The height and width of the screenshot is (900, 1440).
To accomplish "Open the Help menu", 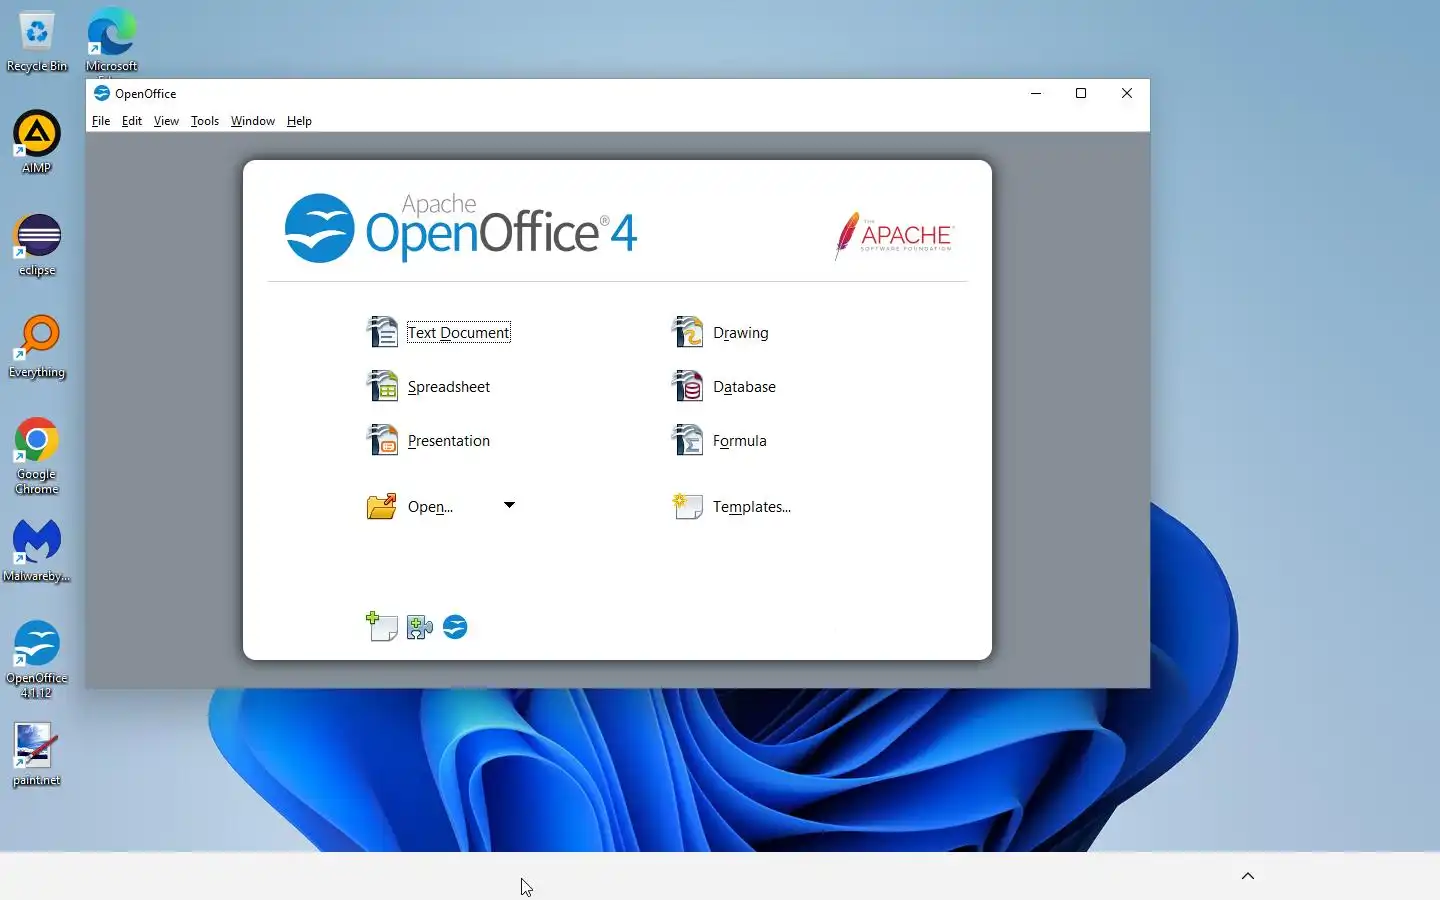I will click(x=299, y=121).
